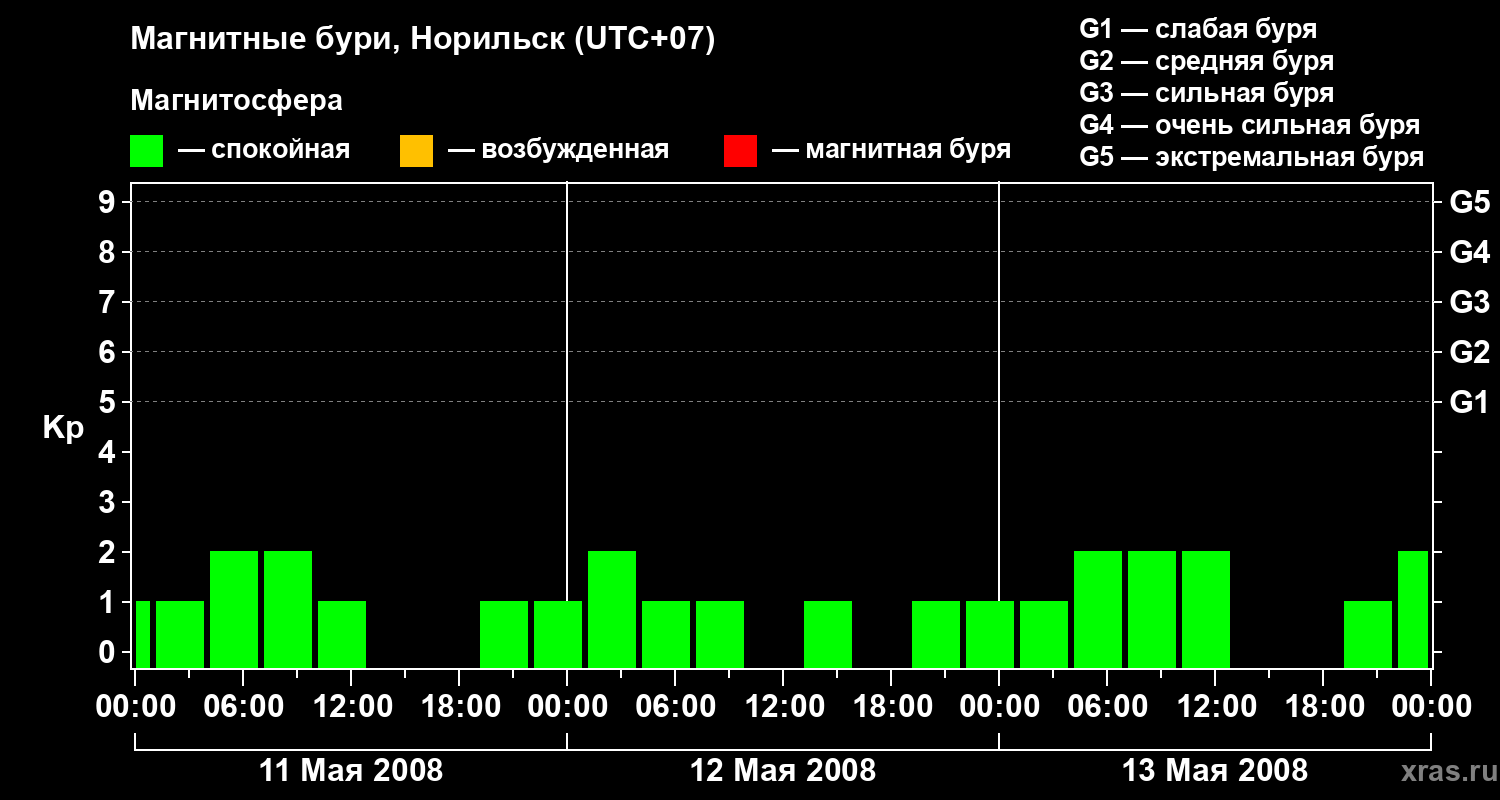1500x800 pixels.
Task: Click the G4 label on the right axis
Action: click(1469, 252)
